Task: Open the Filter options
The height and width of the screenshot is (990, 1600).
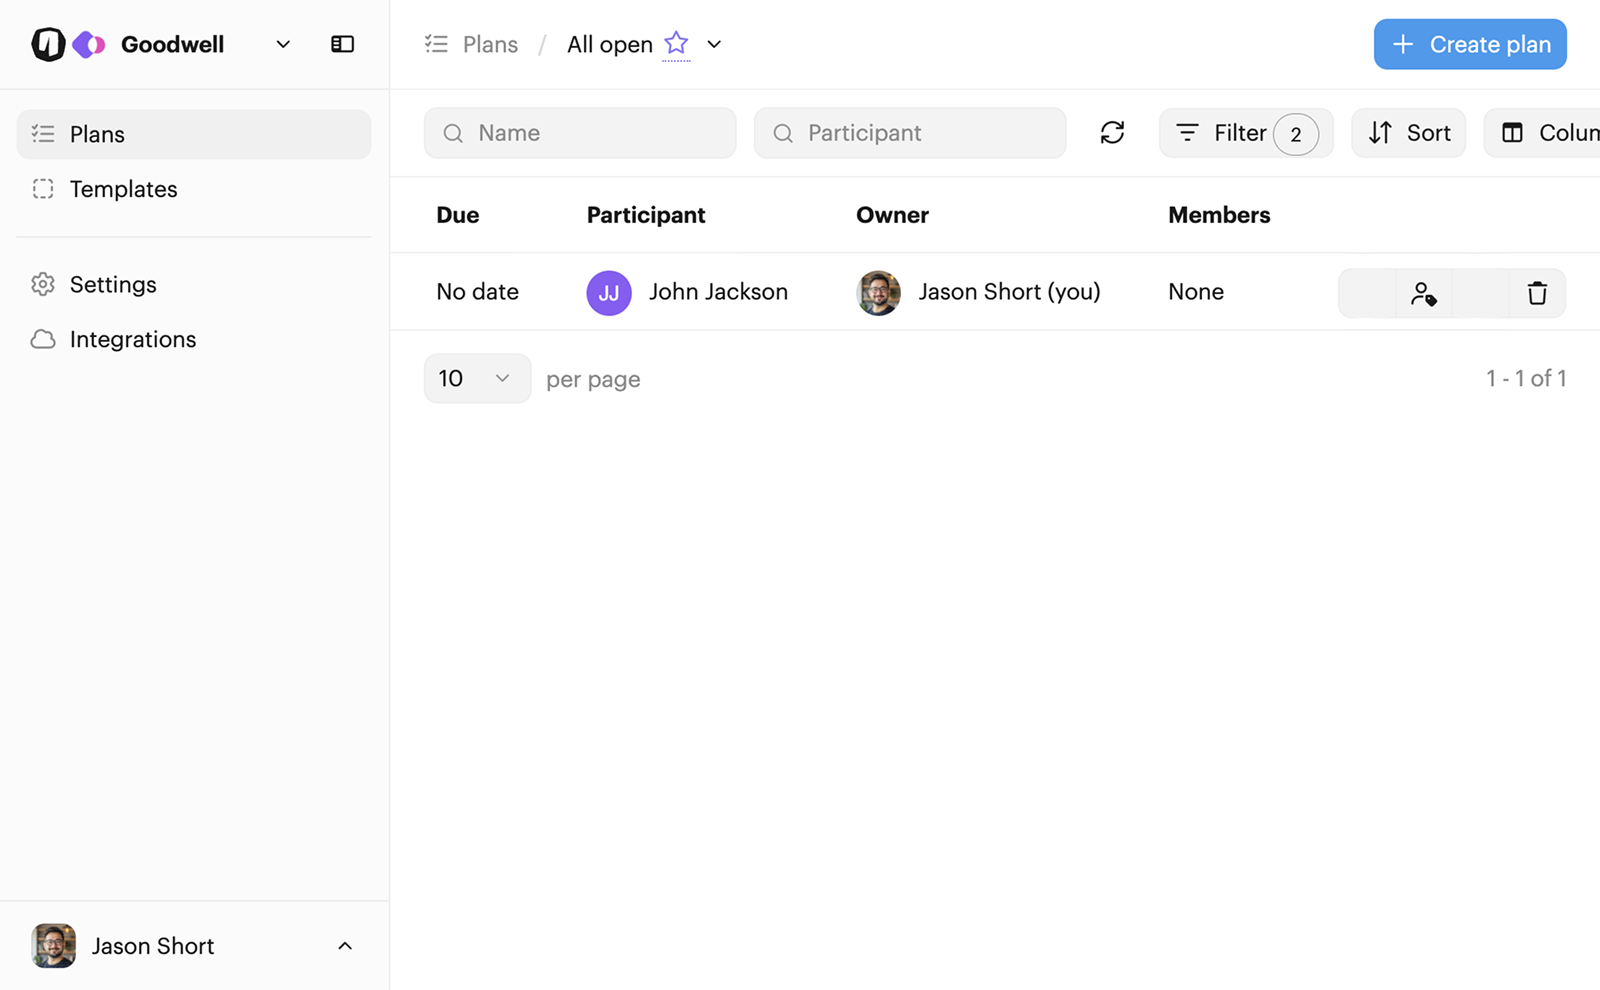Action: pos(1244,133)
